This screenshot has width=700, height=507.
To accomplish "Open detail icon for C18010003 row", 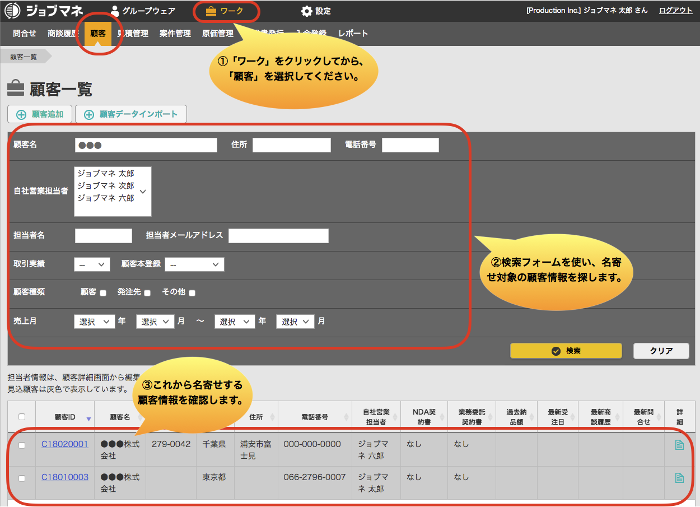I will coord(679,478).
